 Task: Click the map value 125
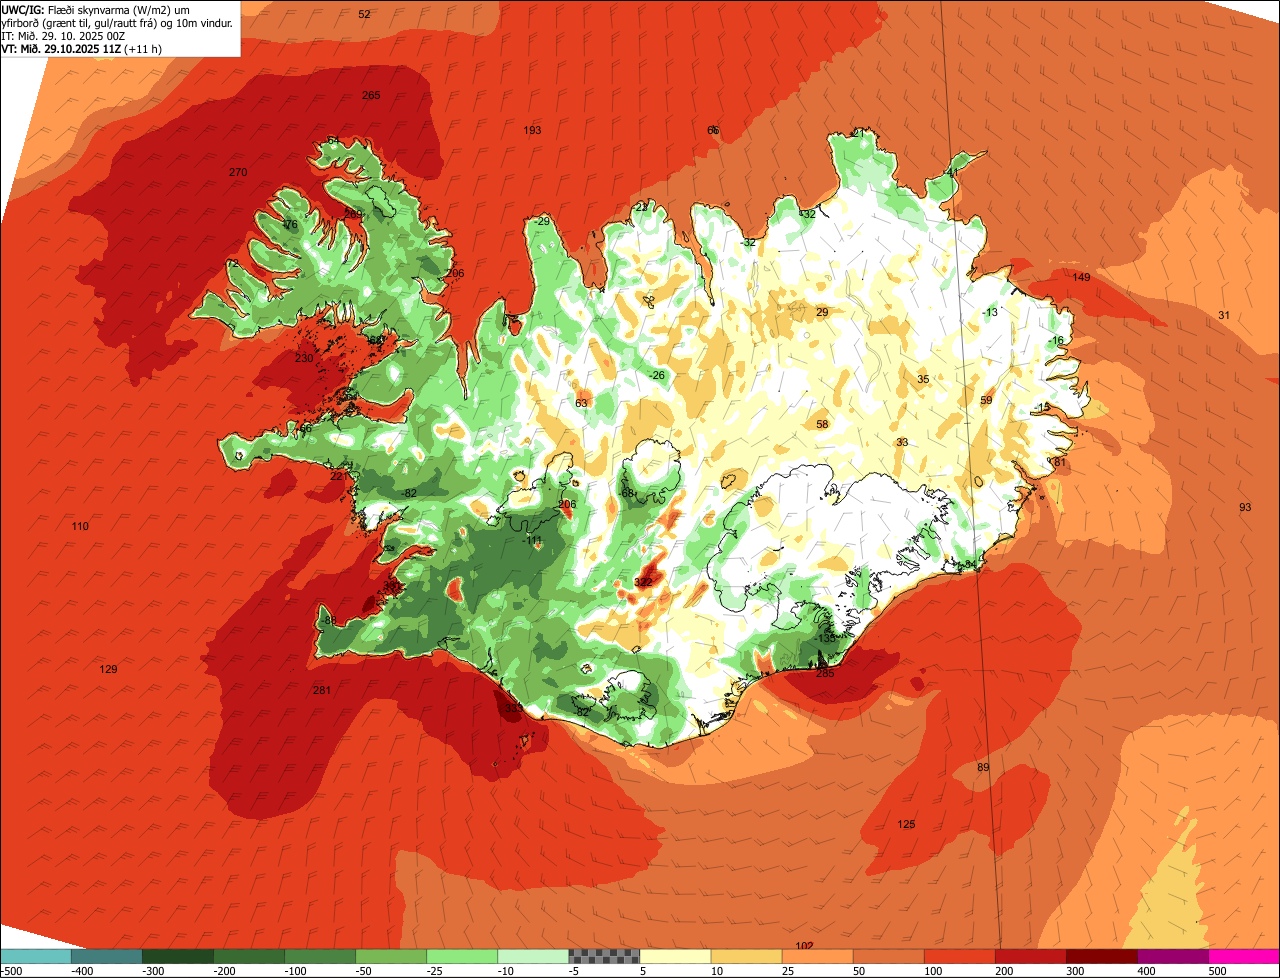pyautogui.click(x=906, y=824)
